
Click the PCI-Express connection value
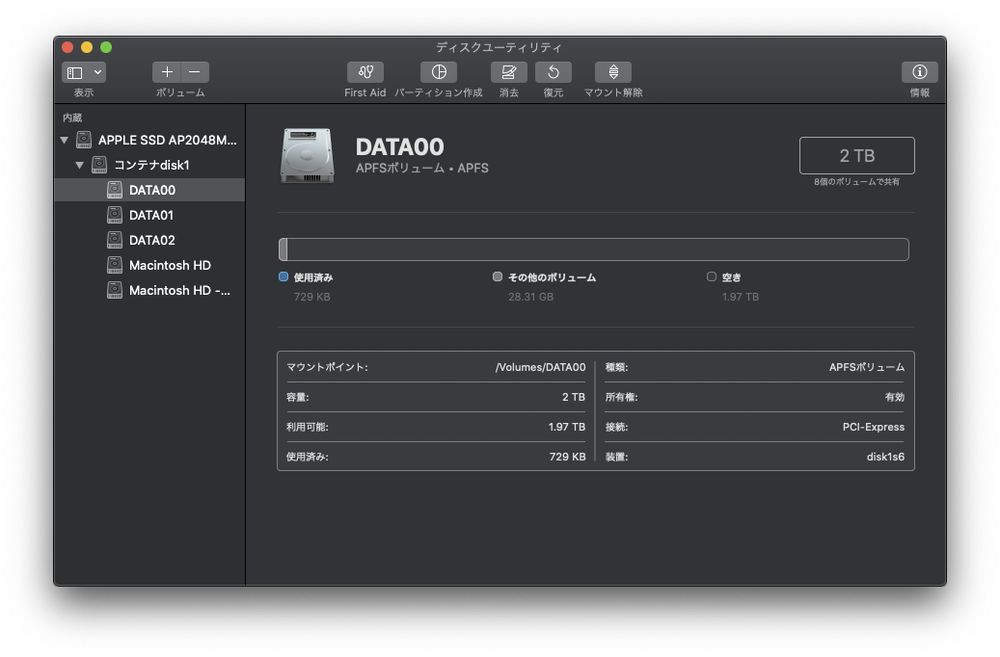tap(873, 427)
